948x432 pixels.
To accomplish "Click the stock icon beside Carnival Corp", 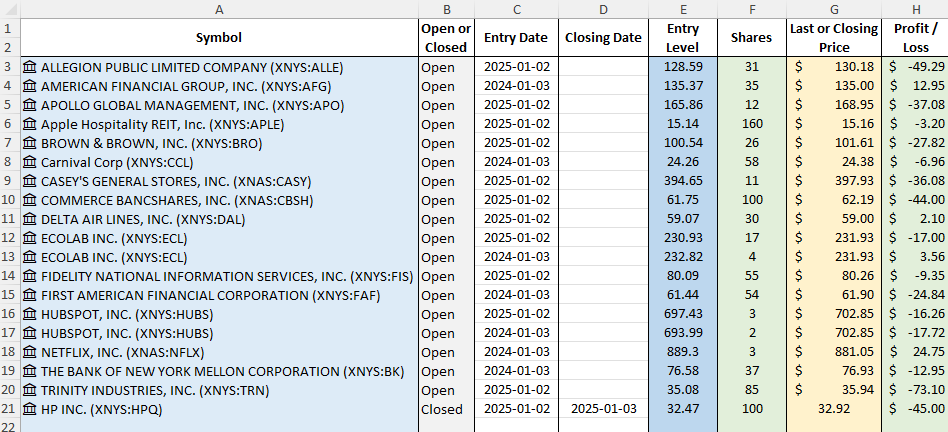I will (x=29, y=163).
